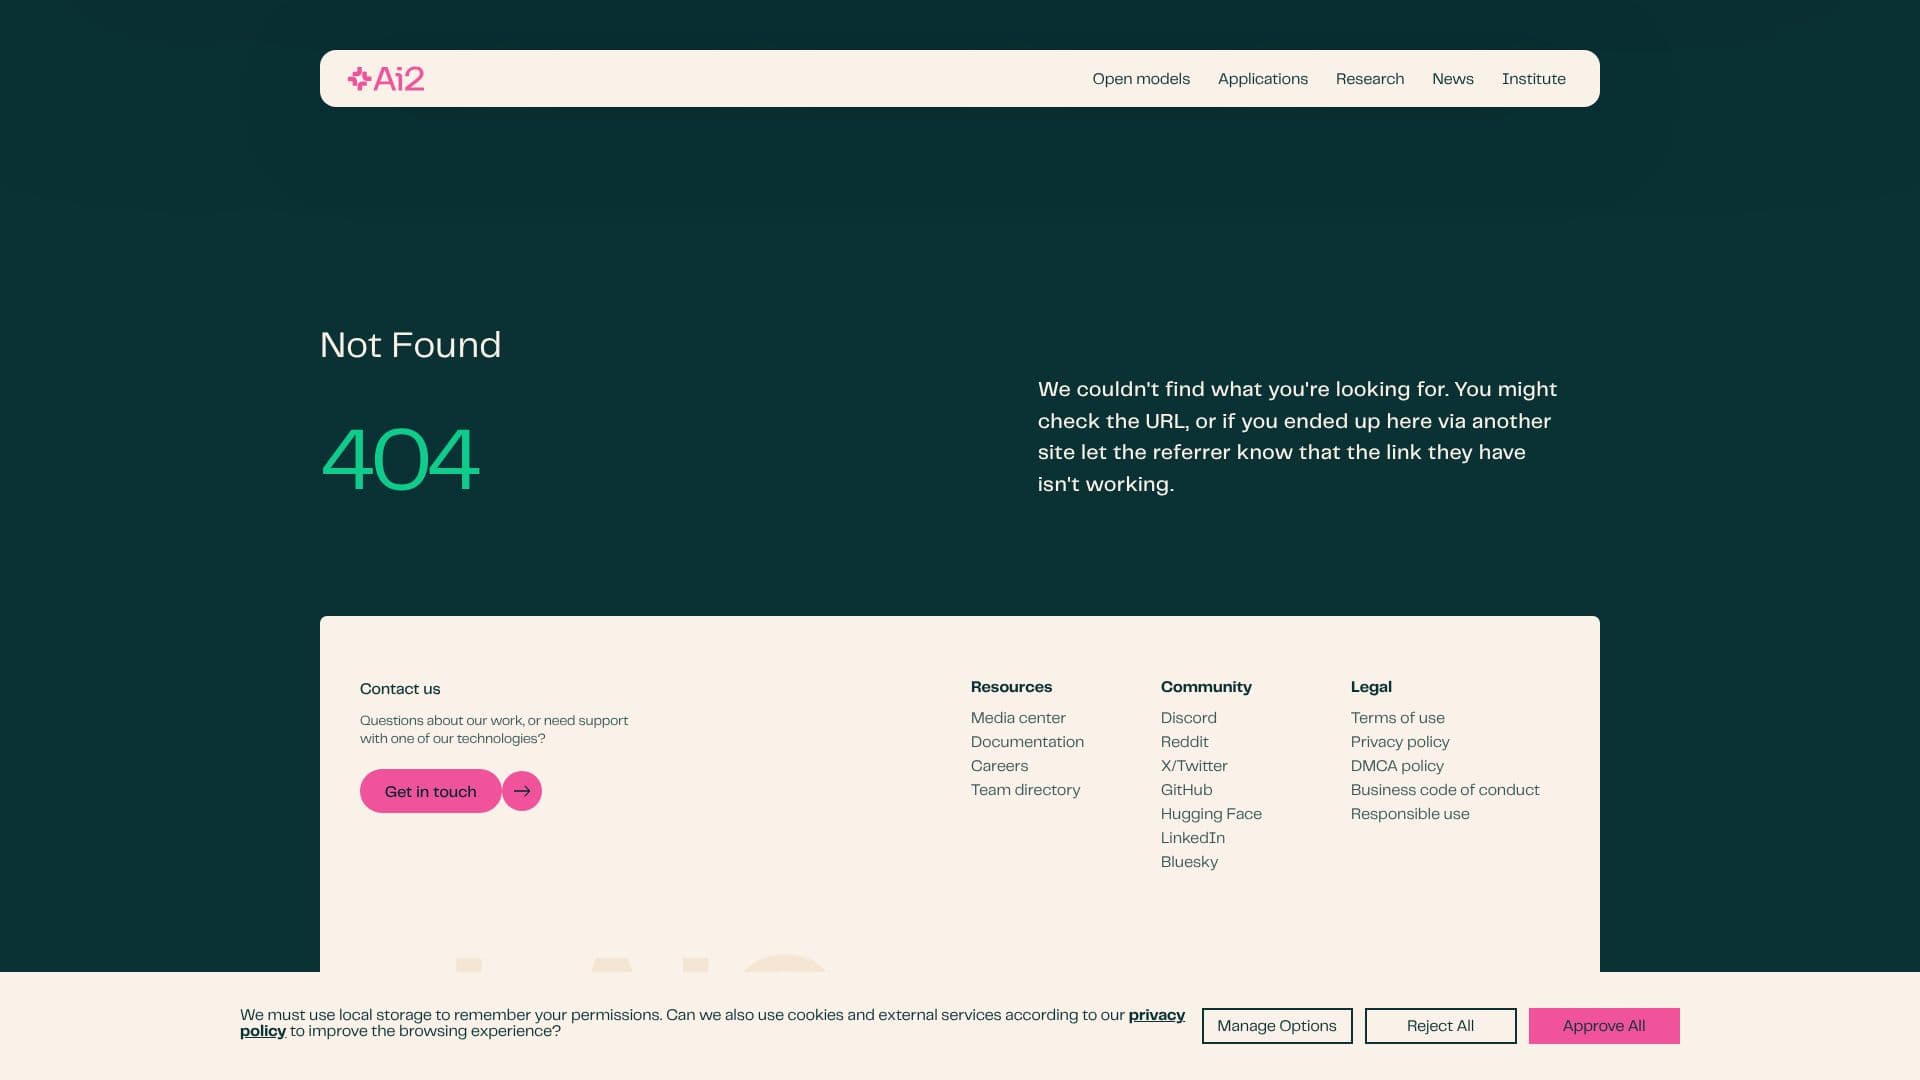Image resolution: width=1920 pixels, height=1080 pixels.
Task: Click the Not Found heading
Action: pyautogui.click(x=410, y=345)
